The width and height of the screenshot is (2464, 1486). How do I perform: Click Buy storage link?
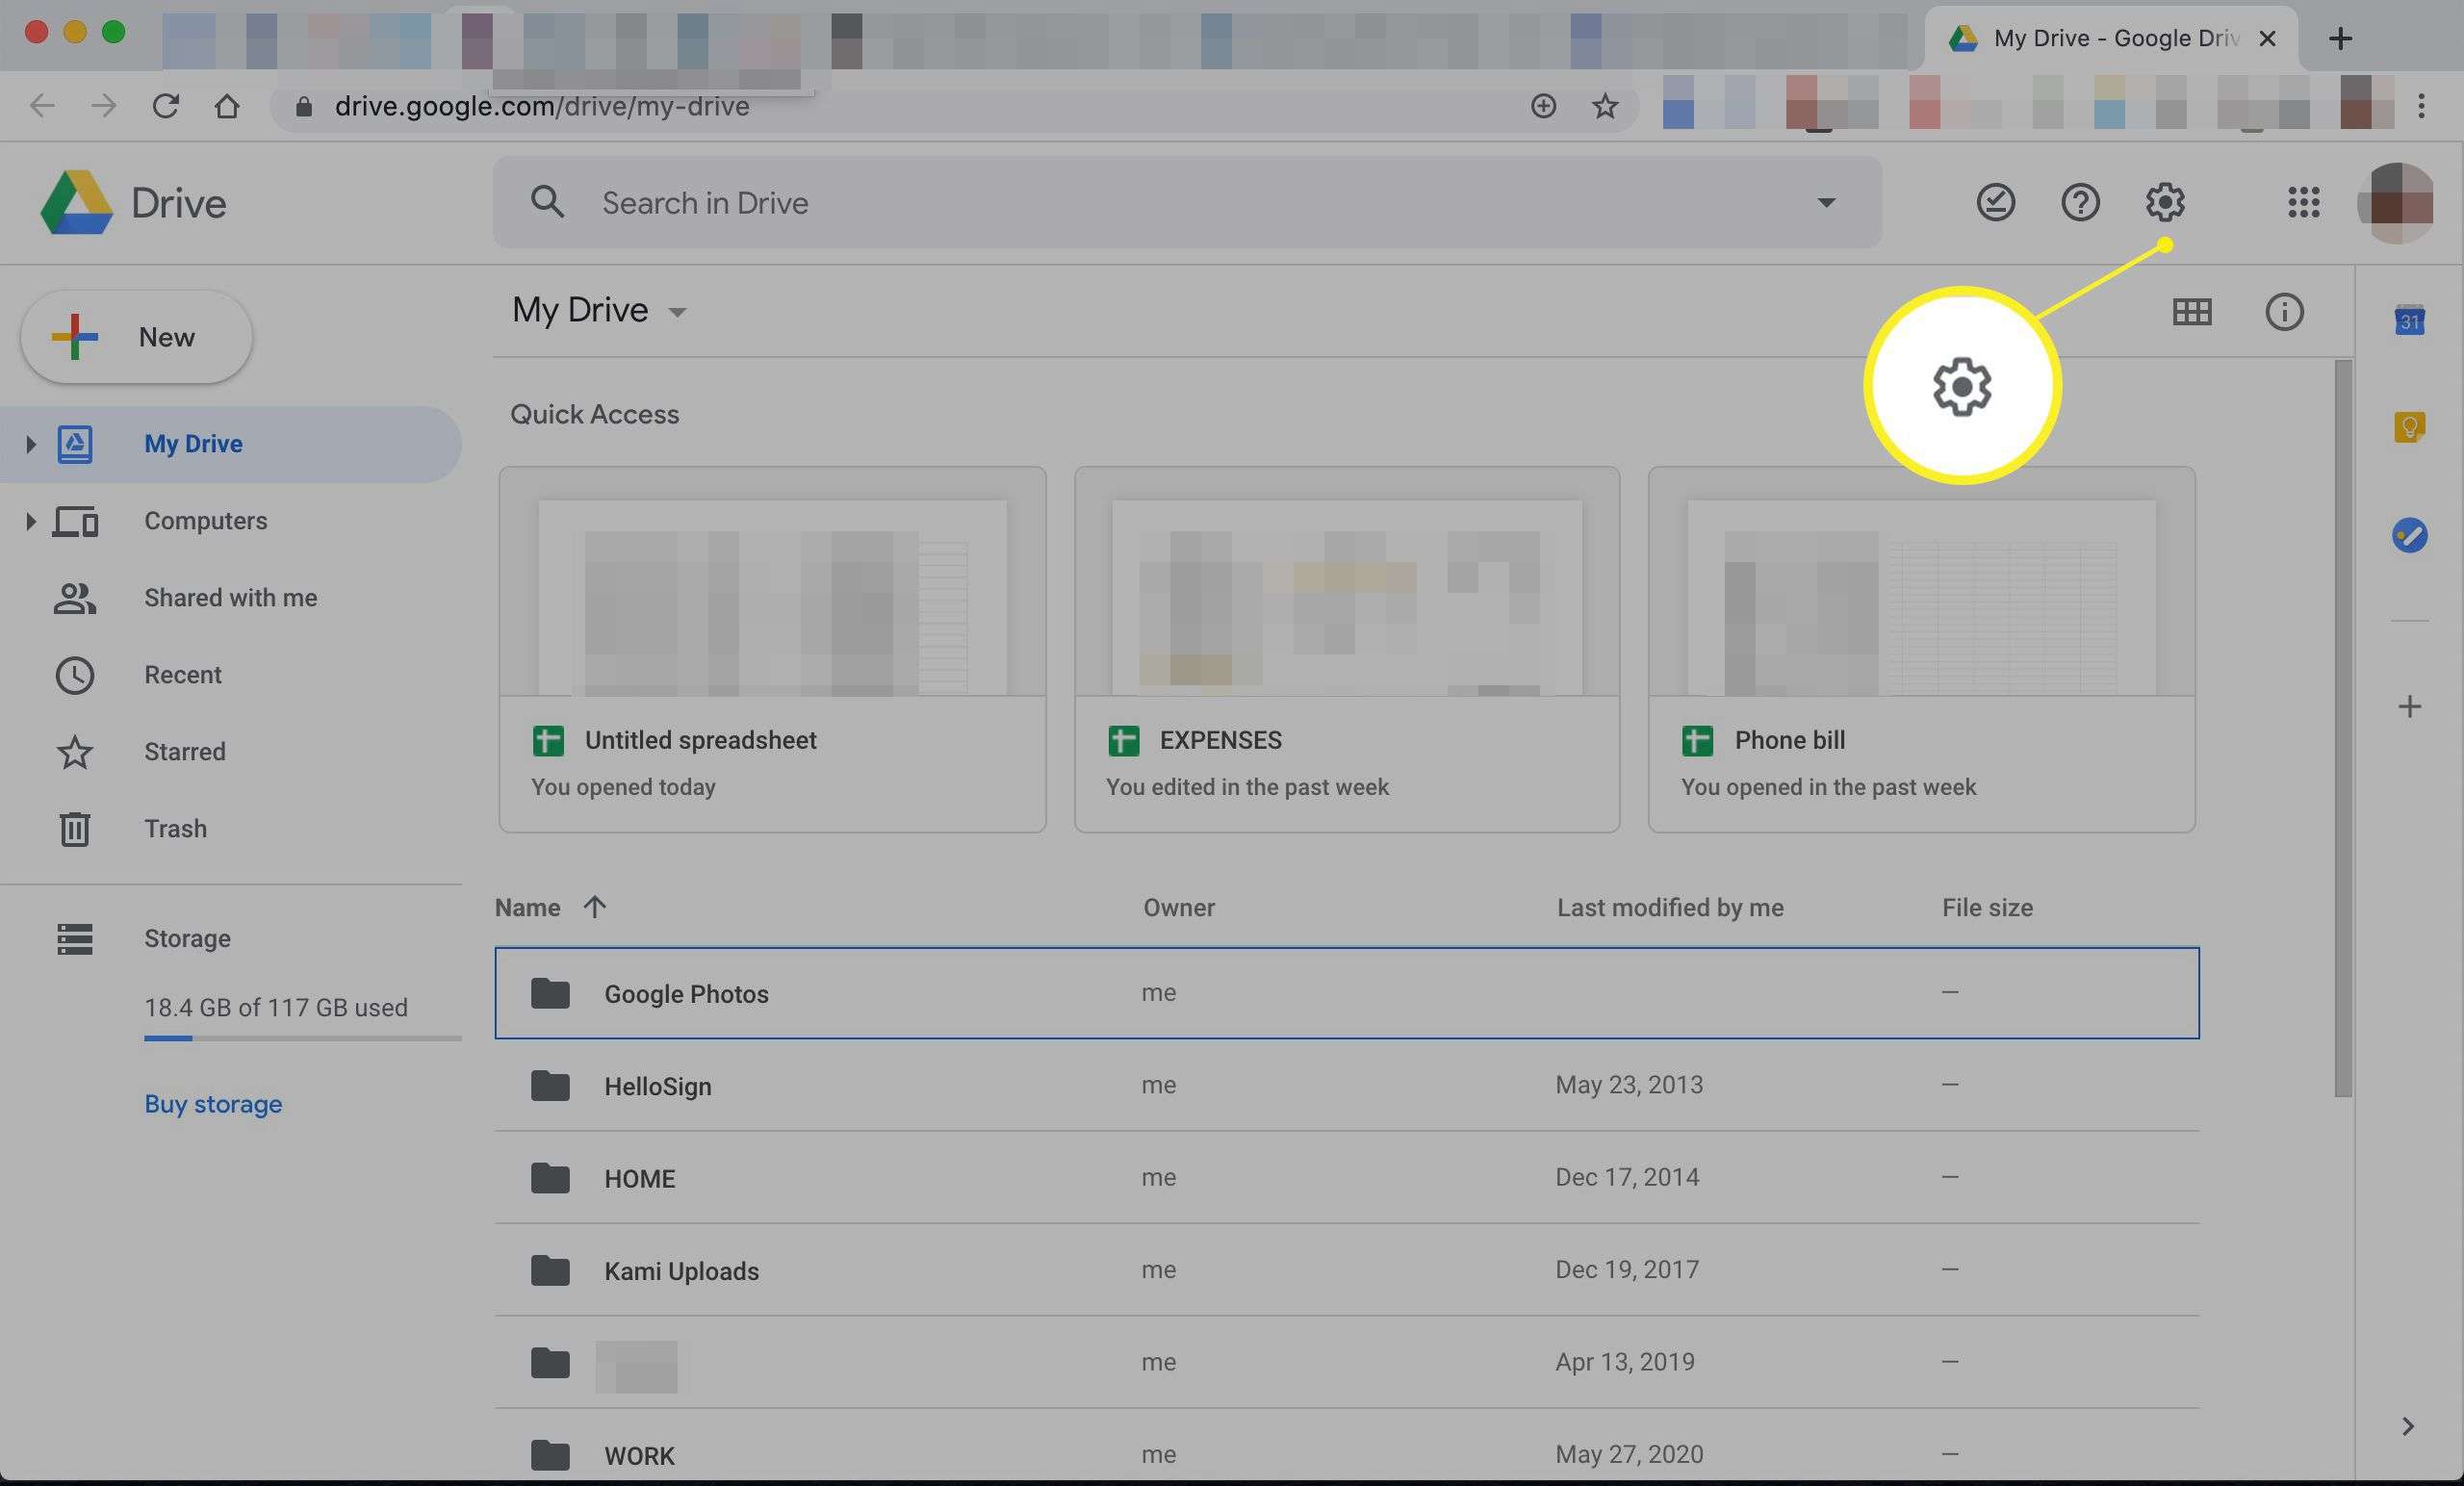coord(211,1104)
